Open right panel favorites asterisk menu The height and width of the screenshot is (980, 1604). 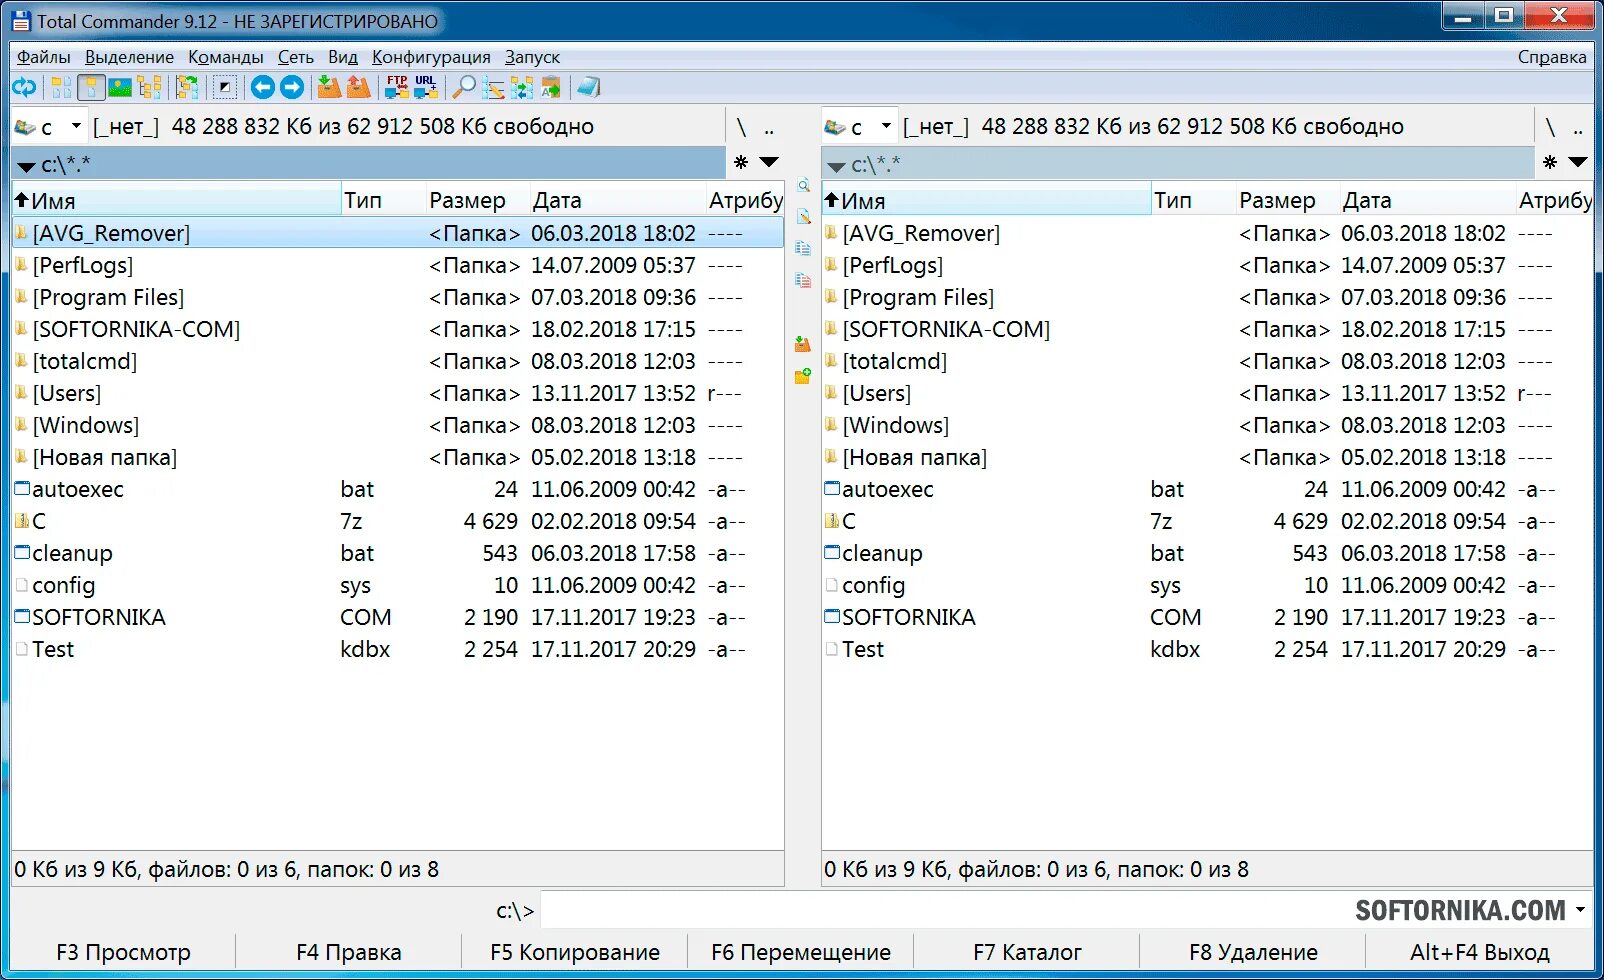[1550, 162]
